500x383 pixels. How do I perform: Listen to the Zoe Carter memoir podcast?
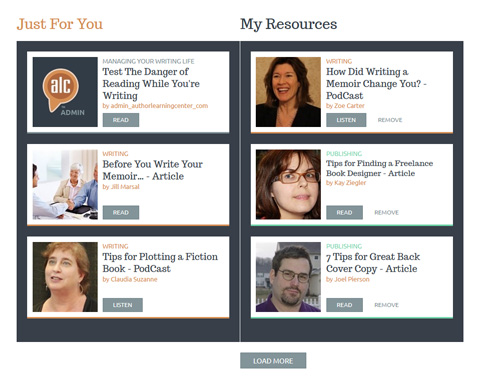[x=346, y=120]
